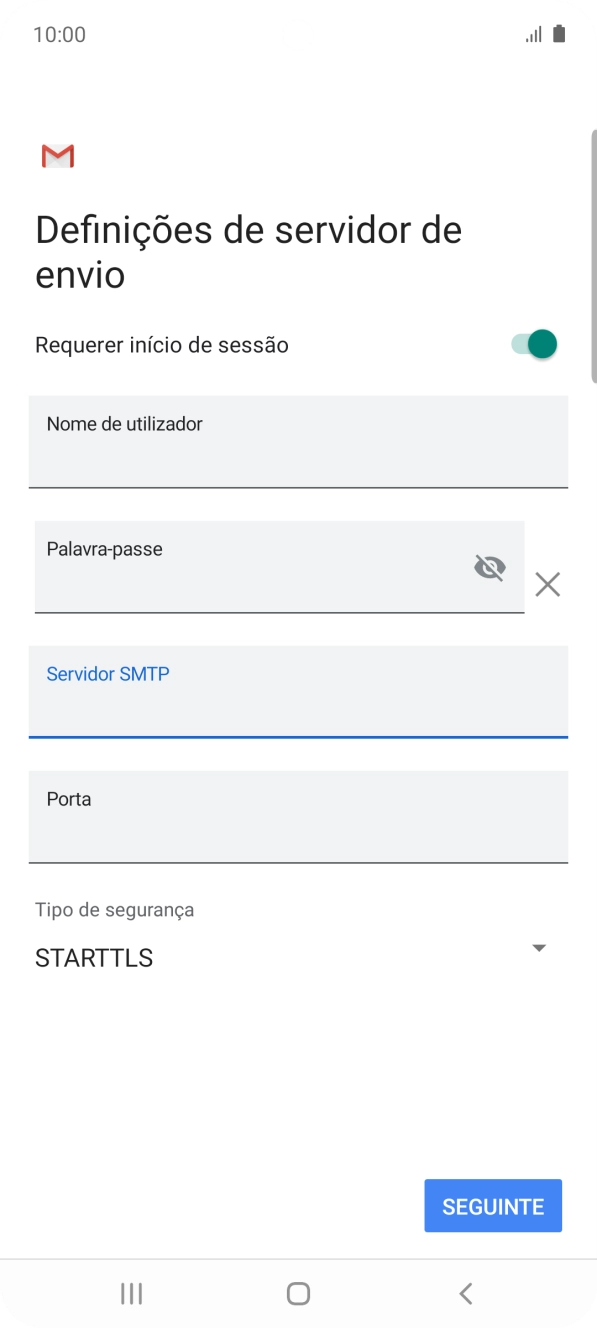
Task: Select the Definições de servidor de envio heading
Action: click(x=248, y=251)
